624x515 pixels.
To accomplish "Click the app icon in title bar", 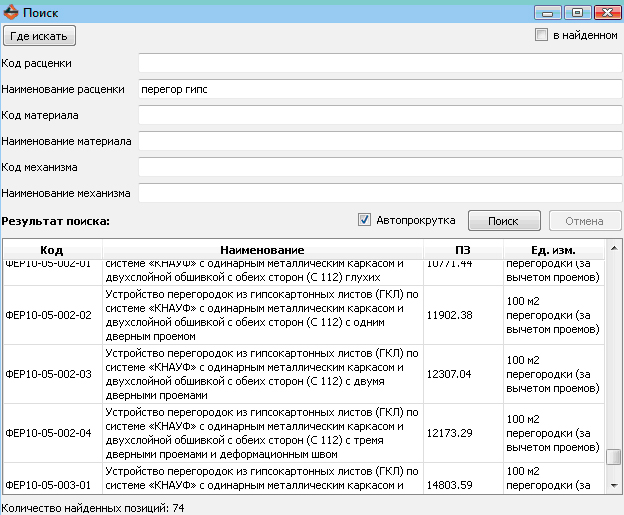I will point(10,13).
